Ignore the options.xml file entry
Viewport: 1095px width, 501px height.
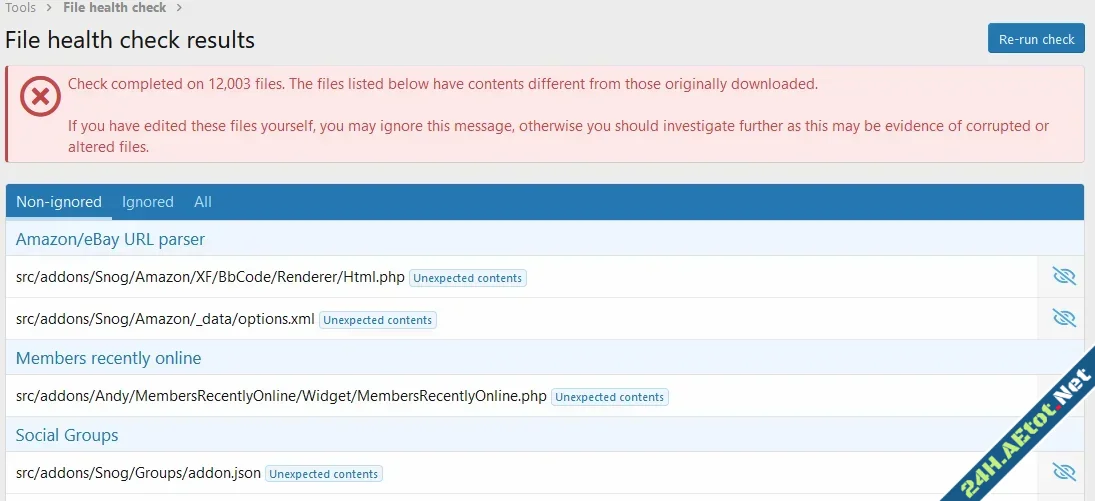[1064, 319]
